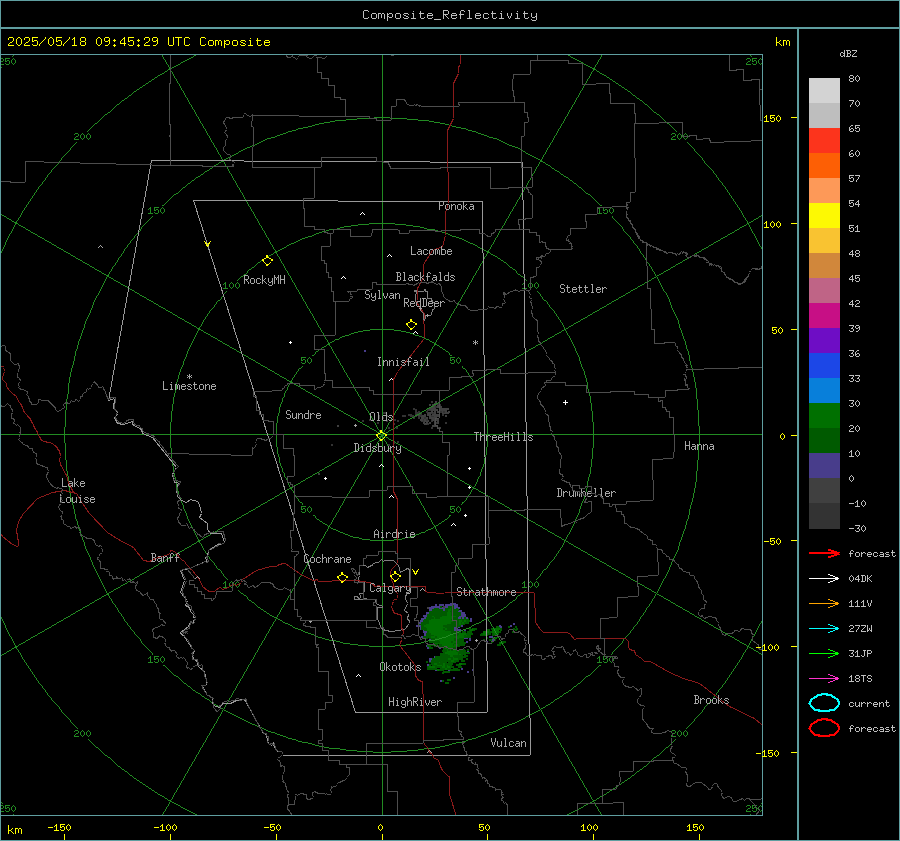Click the dBZ legend heading

coord(848,53)
